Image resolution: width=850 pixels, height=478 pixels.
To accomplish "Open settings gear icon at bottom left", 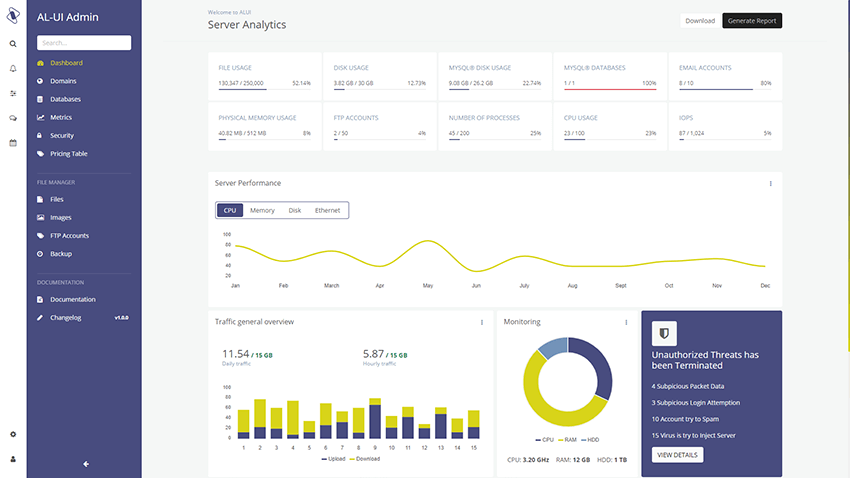I will coord(13,434).
